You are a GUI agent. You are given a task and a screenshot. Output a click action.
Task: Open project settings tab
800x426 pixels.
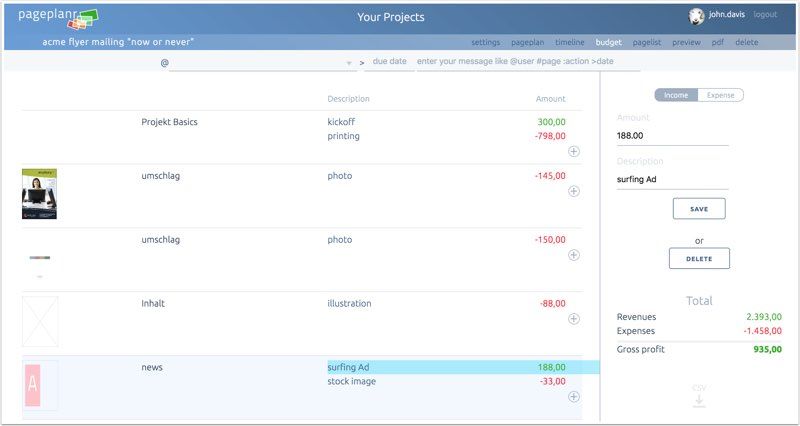click(485, 43)
